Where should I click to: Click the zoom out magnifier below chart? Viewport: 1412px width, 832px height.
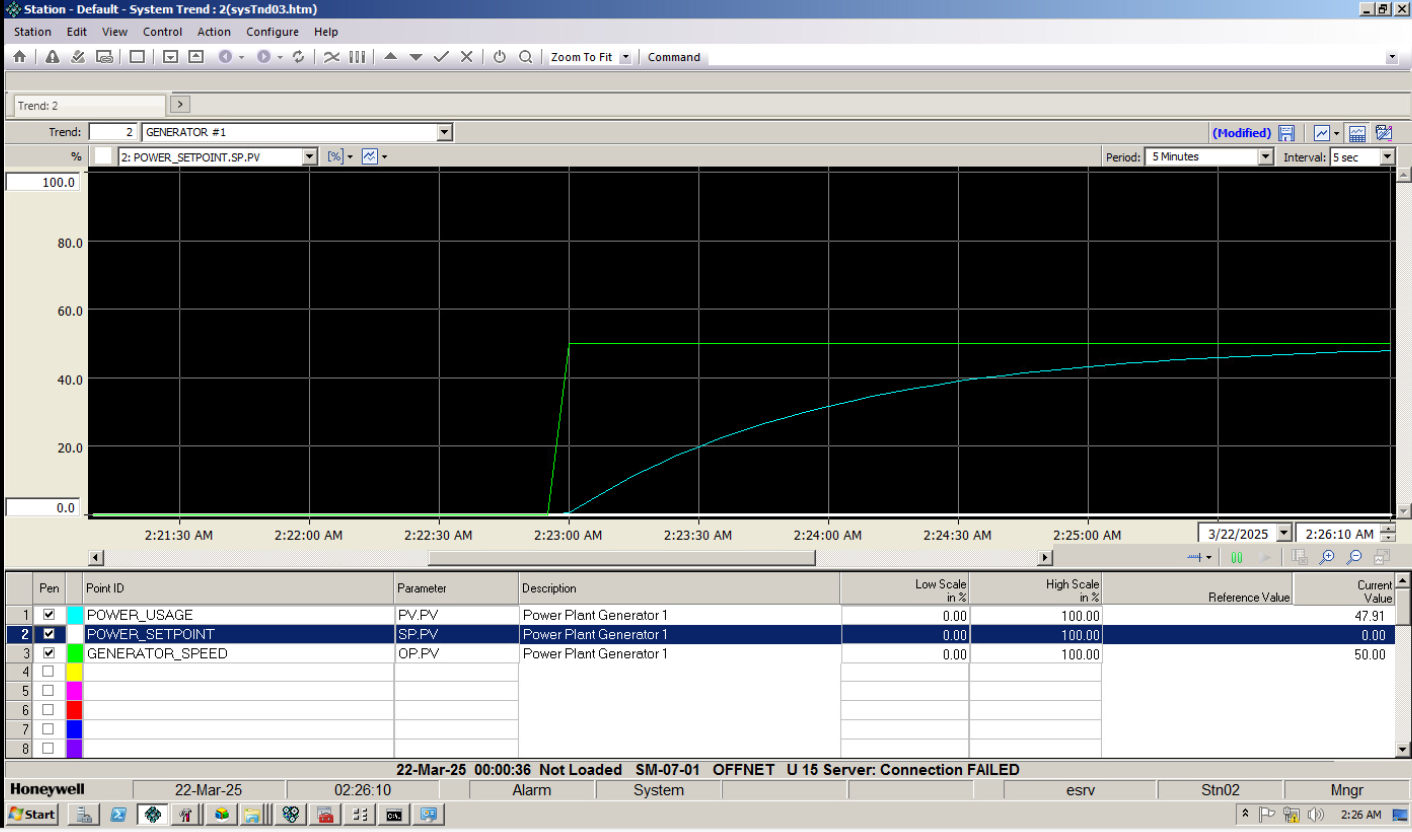[x=1355, y=557]
